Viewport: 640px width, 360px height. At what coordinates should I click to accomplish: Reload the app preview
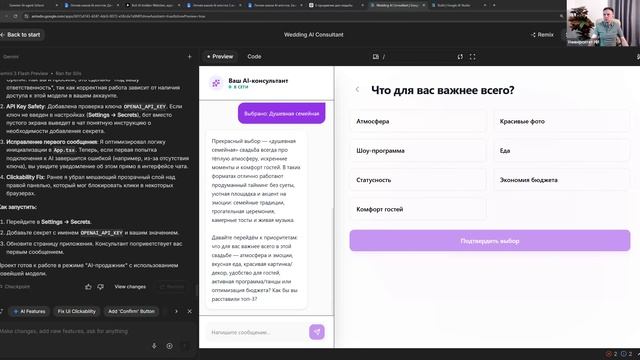tap(460, 57)
